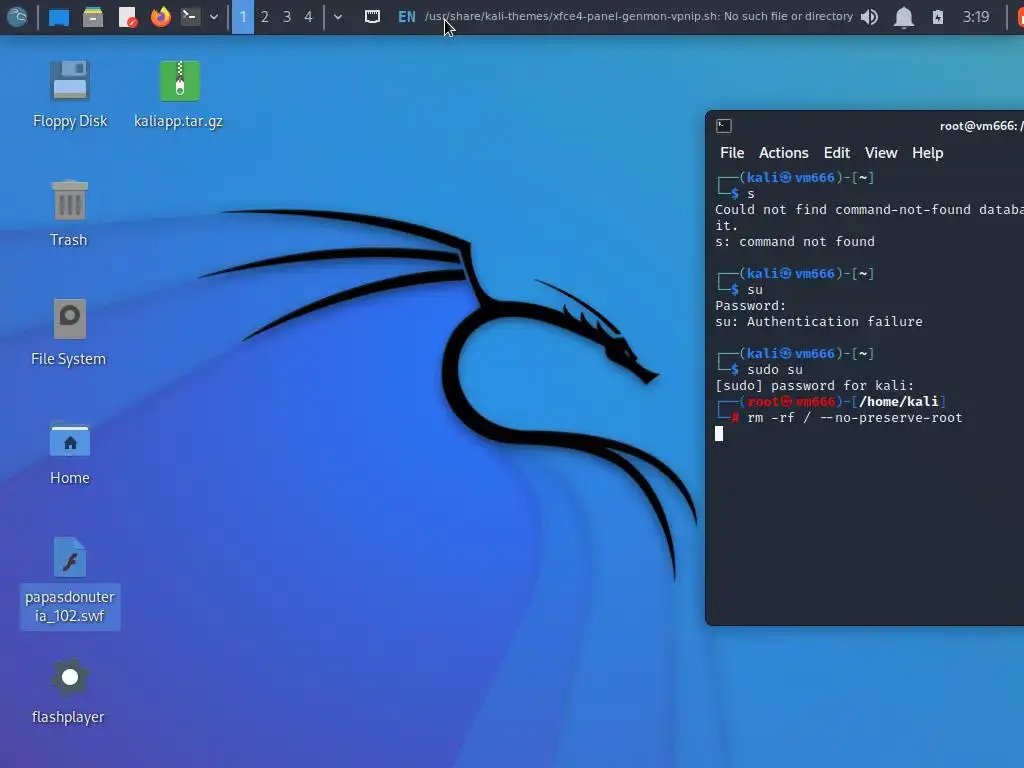Click the 'sudo su' command text

(775, 370)
